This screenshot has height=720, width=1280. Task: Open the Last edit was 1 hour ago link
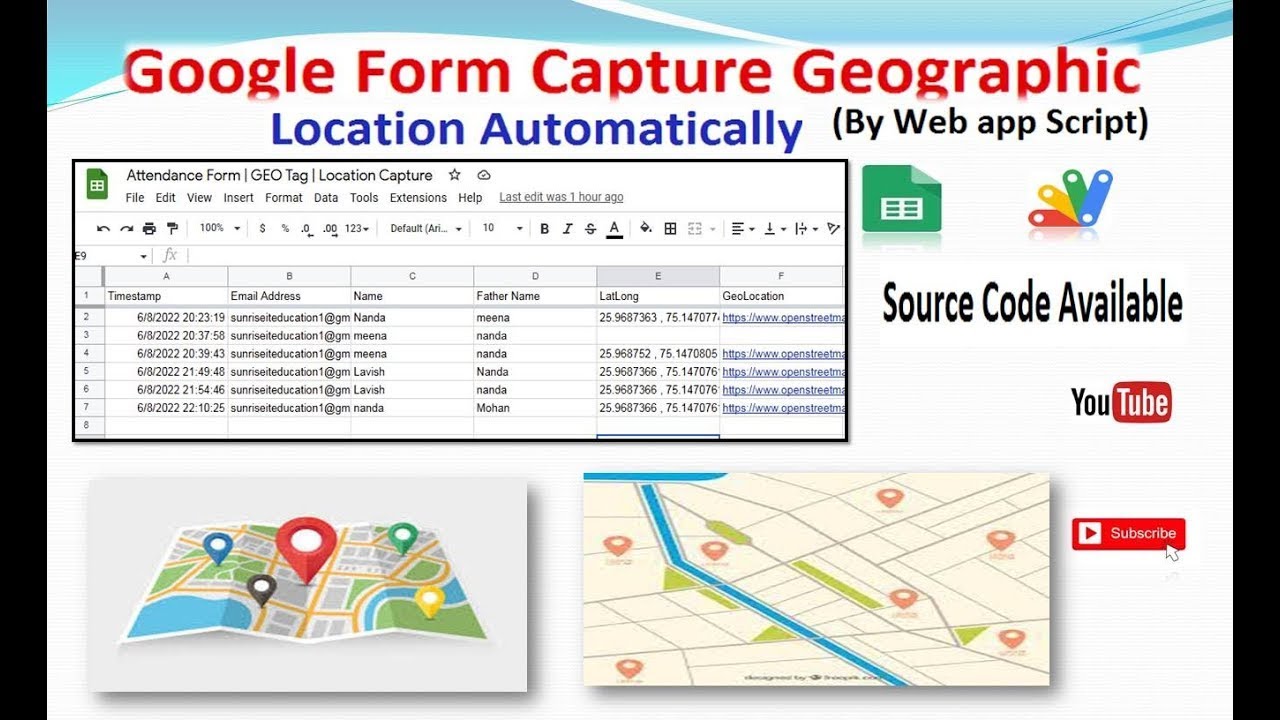coord(561,198)
